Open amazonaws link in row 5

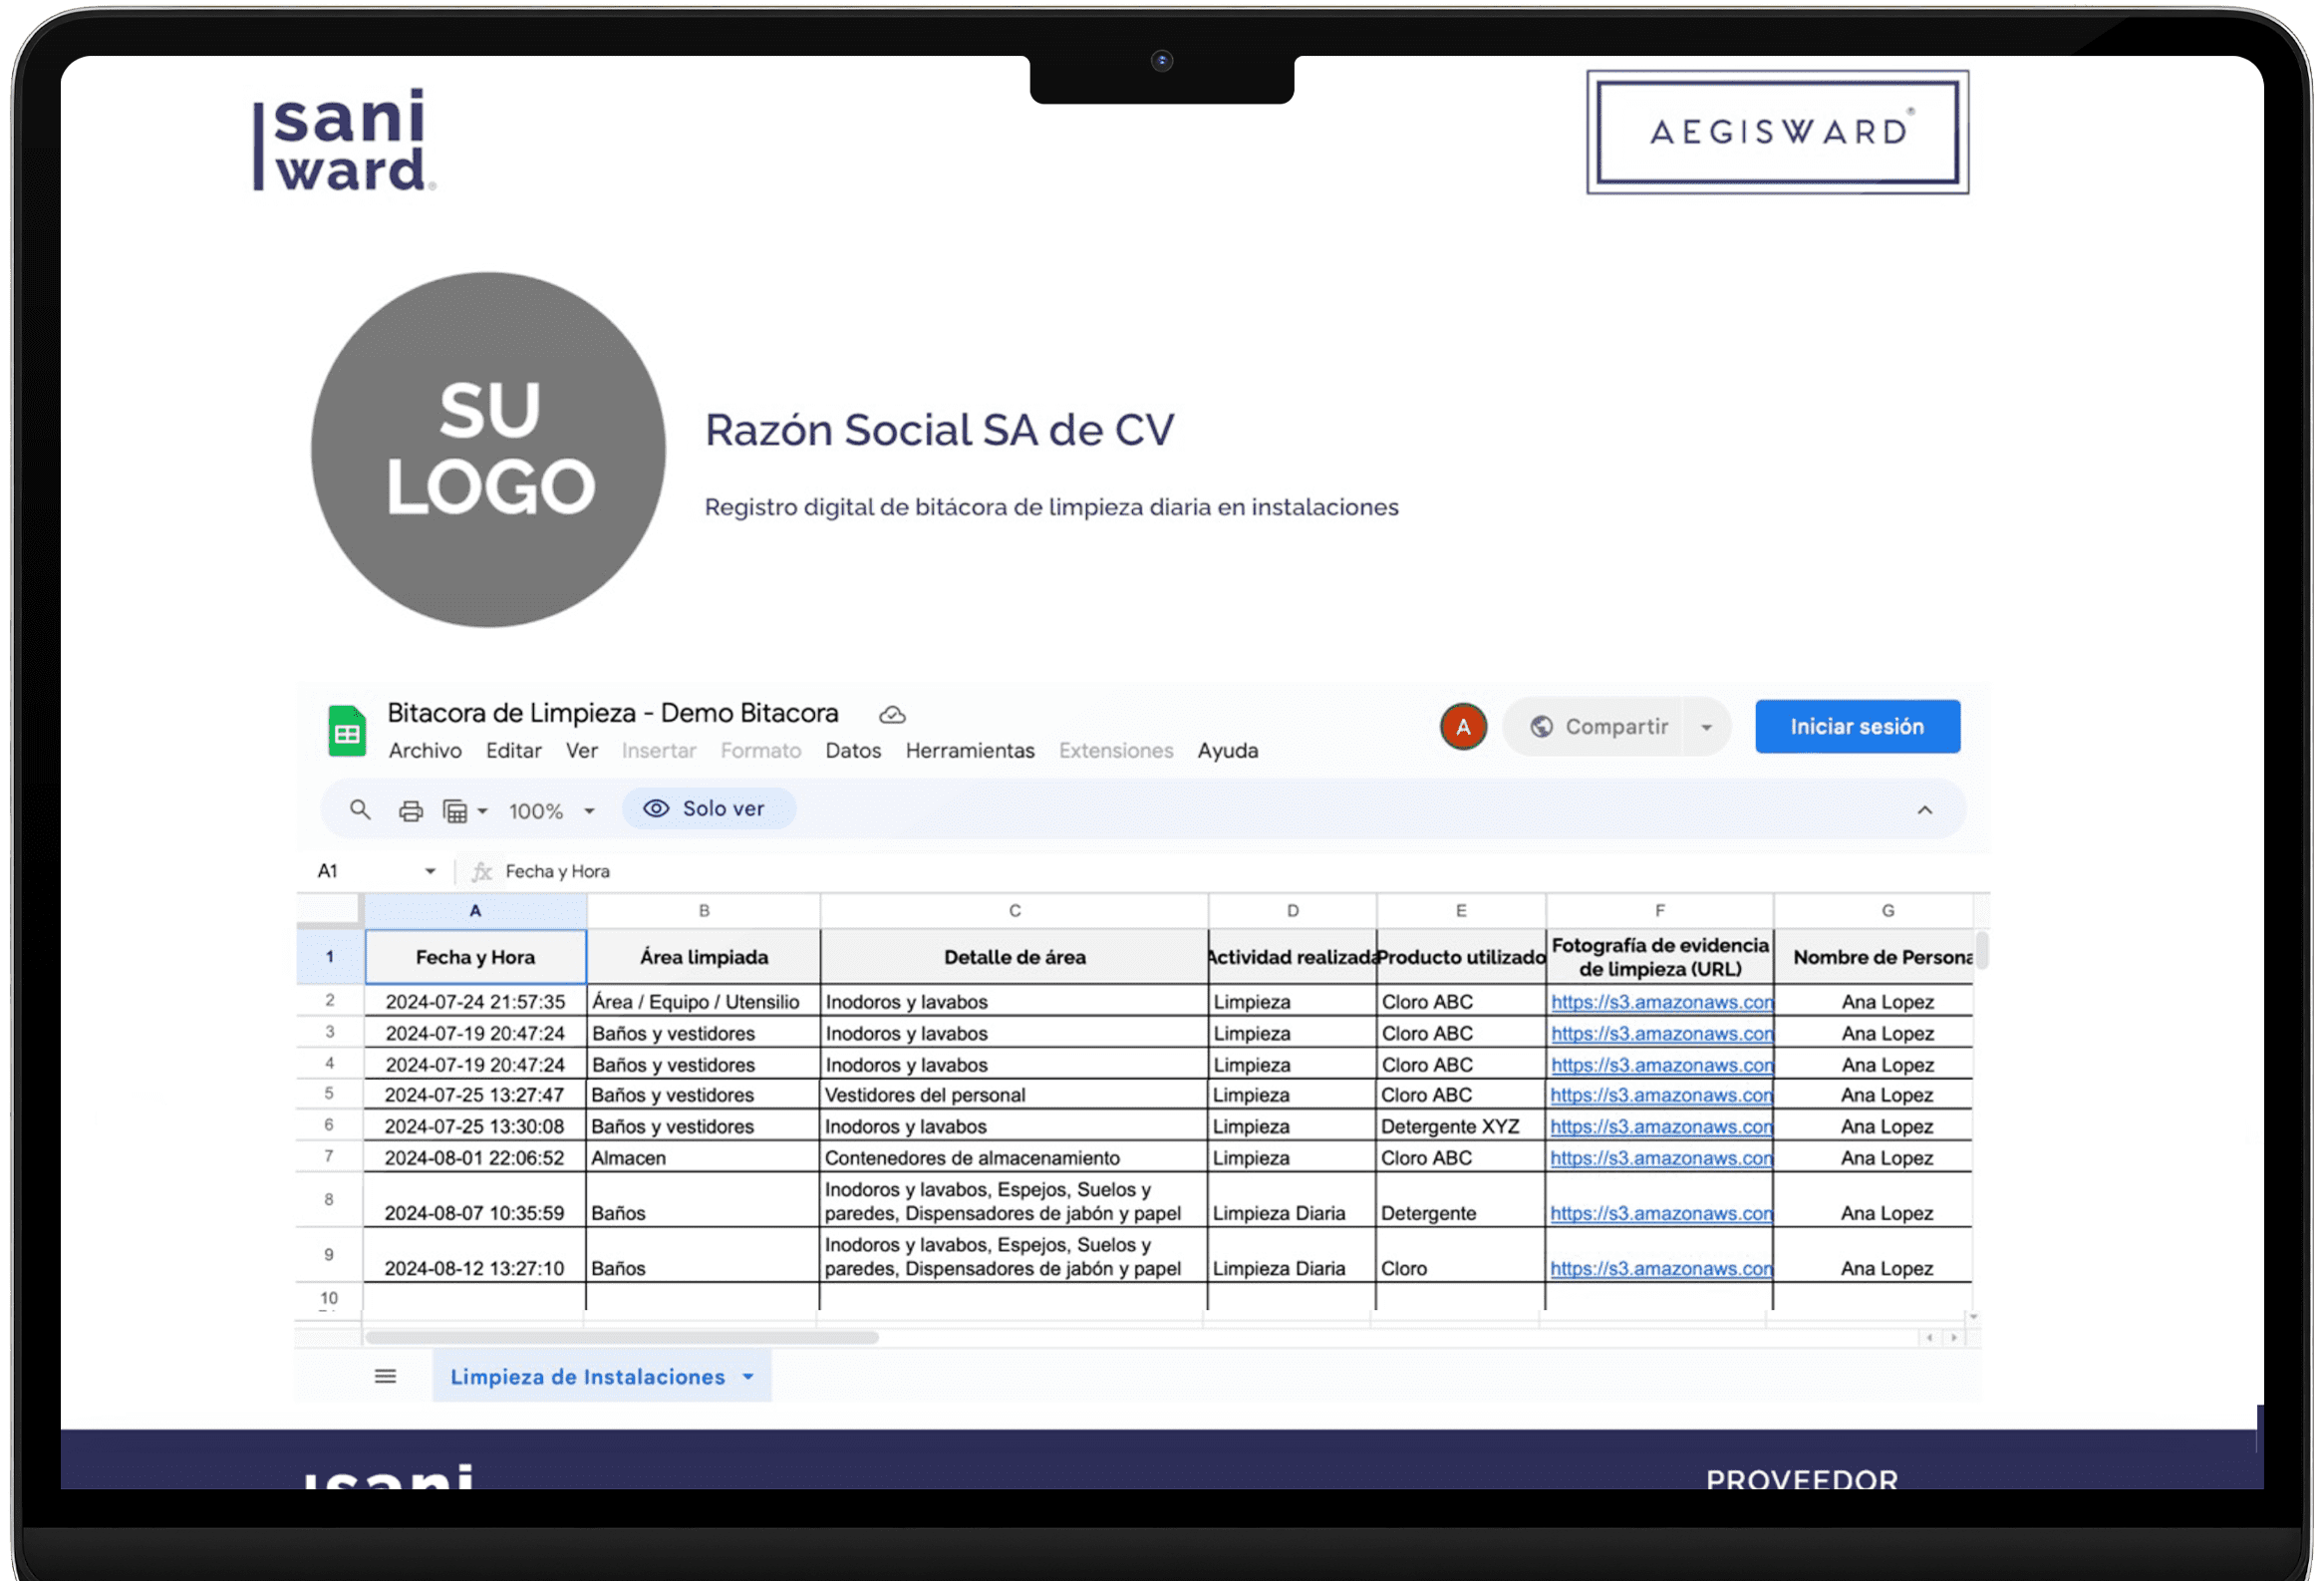1661,1095
